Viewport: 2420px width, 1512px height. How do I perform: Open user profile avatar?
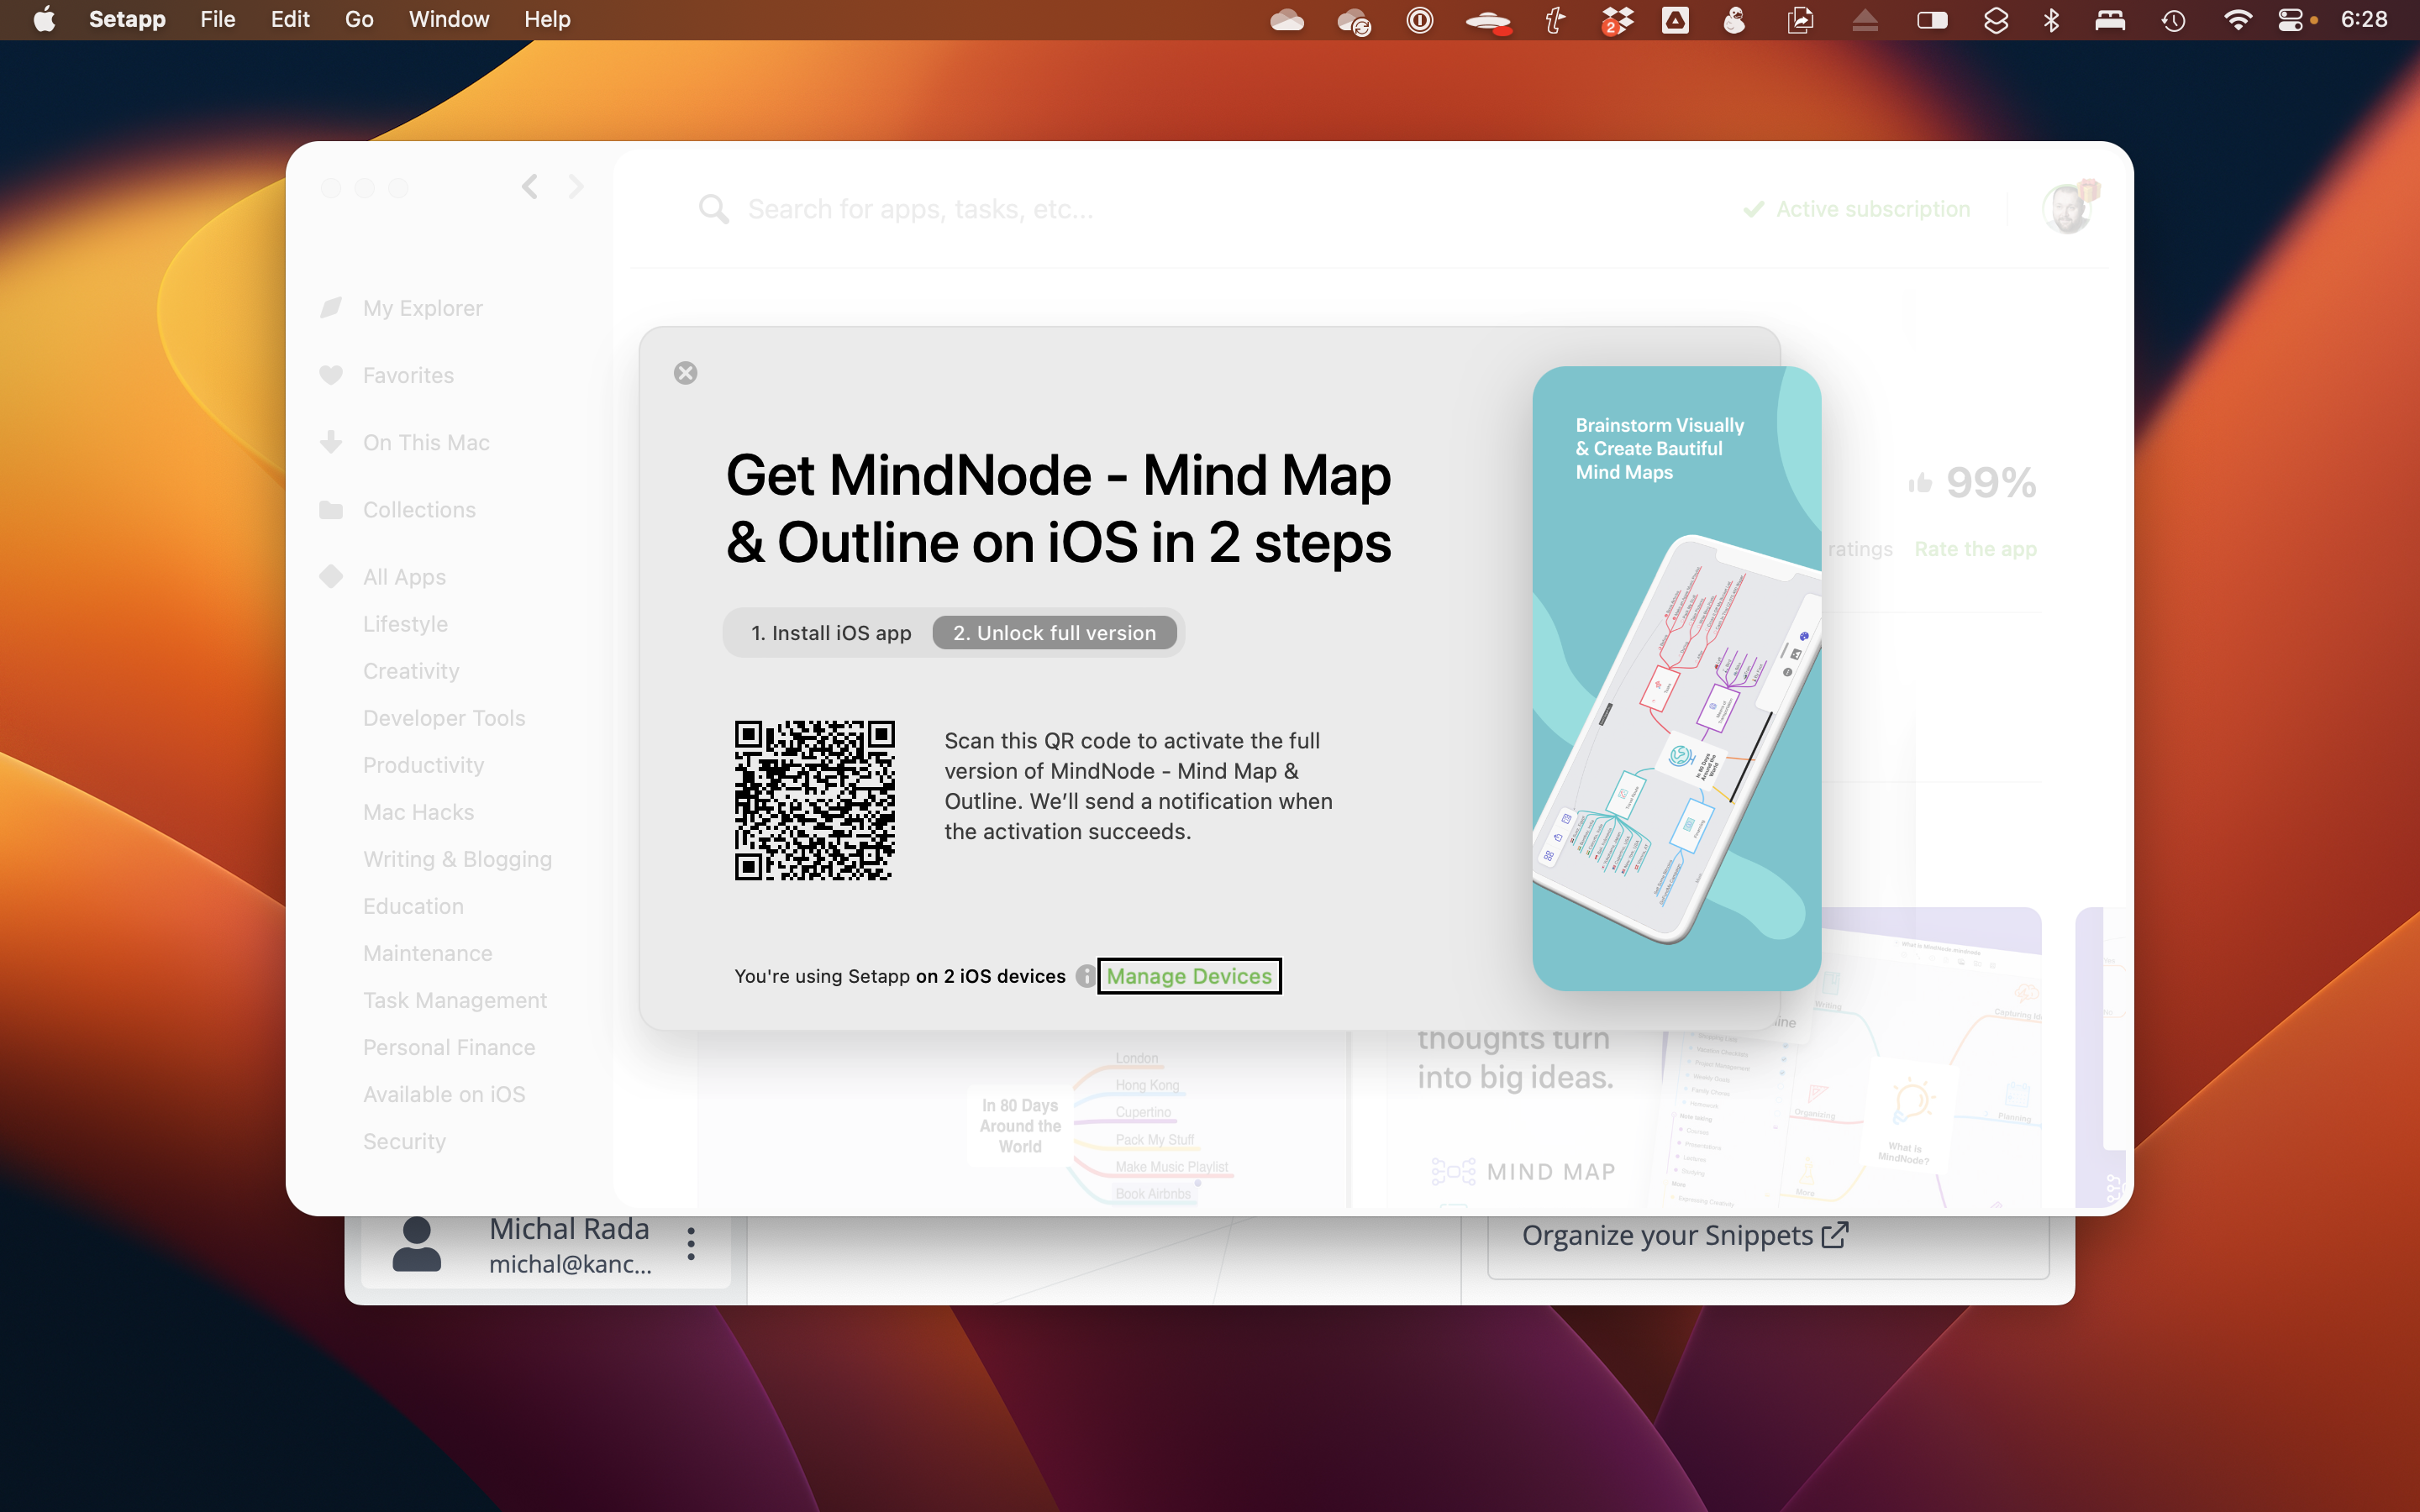(2066, 209)
